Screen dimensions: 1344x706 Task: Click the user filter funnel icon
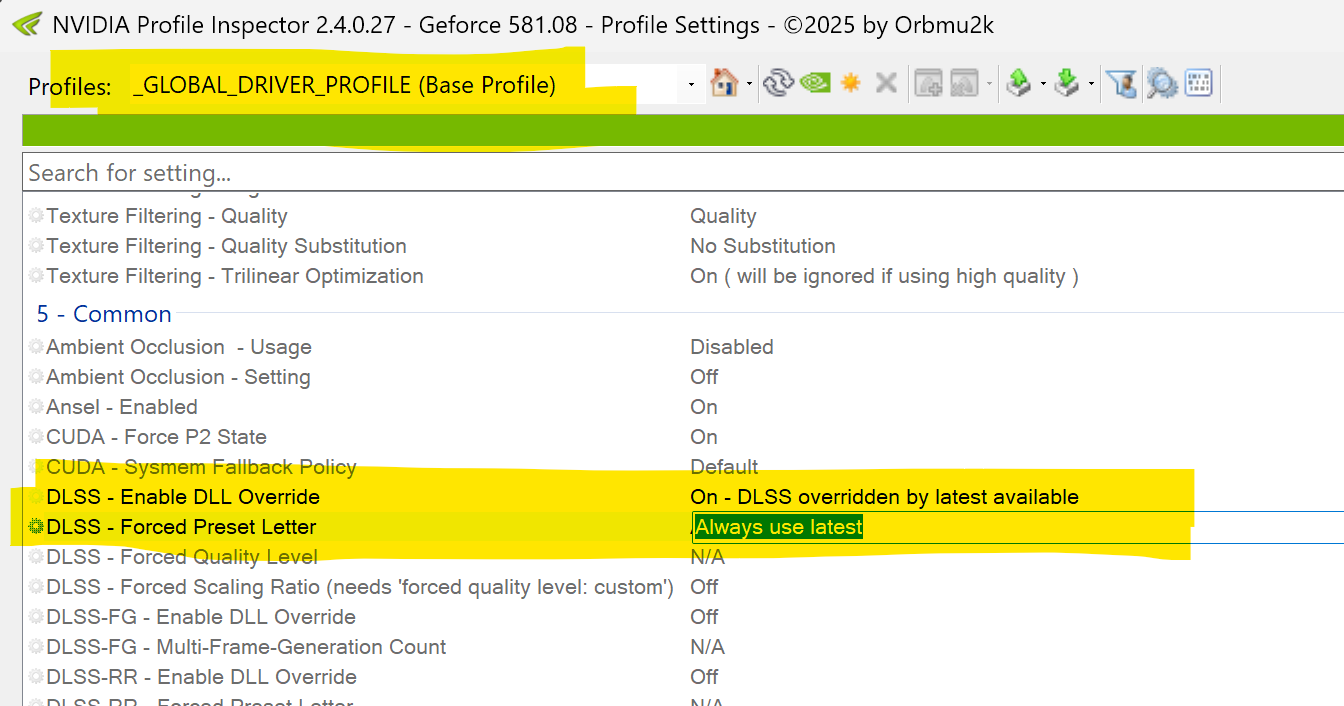(x=1122, y=84)
